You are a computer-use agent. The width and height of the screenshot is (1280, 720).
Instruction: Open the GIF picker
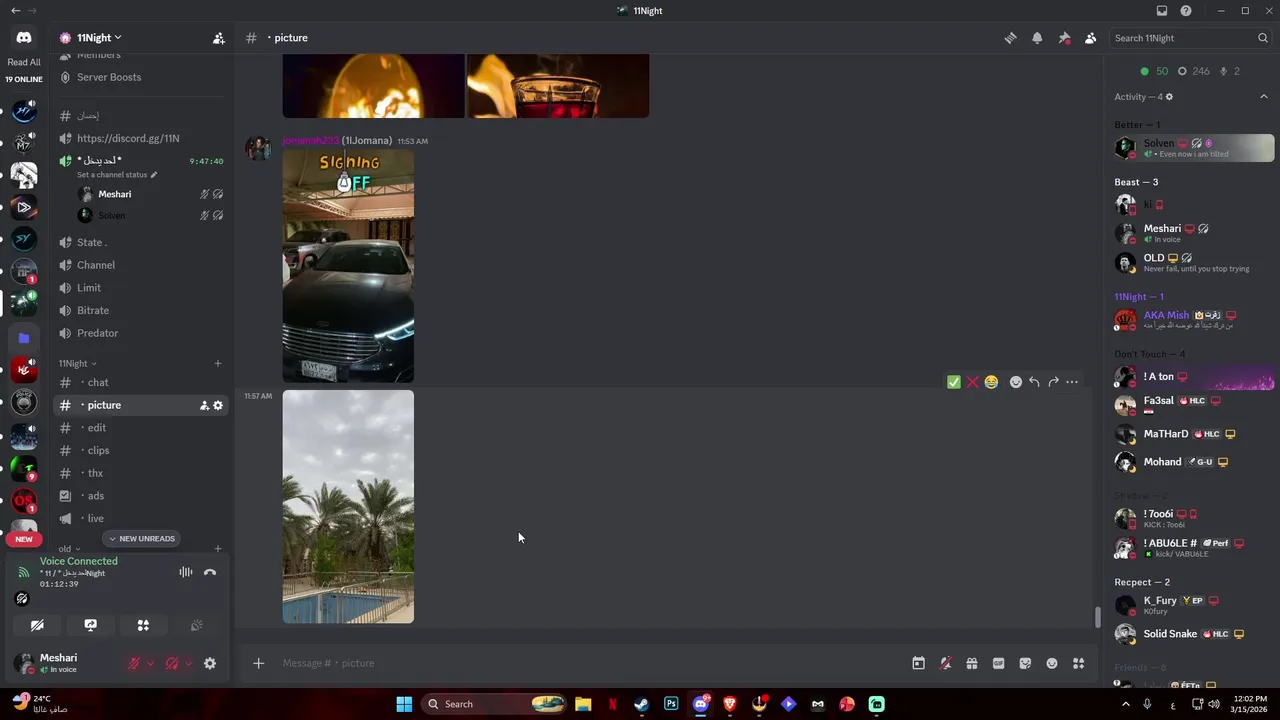pos(998,663)
